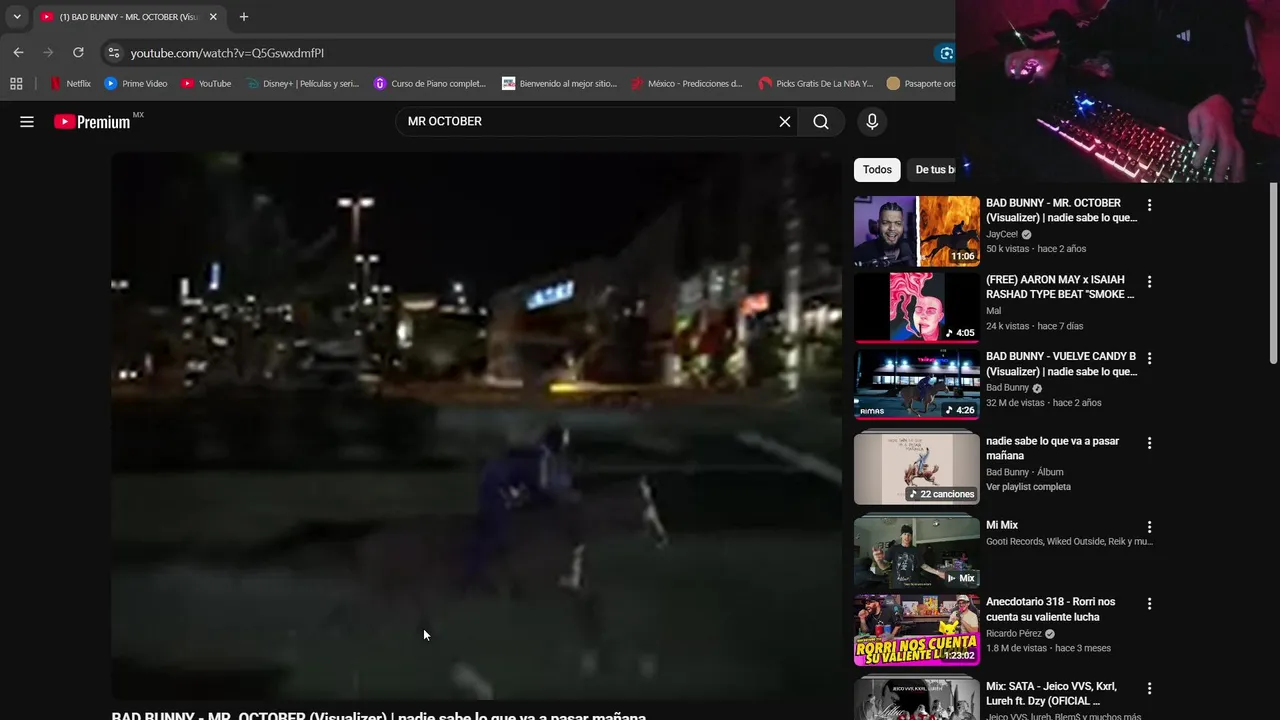Close the BAD BUNNY - MR. OCTOBER tab
Screen dimensions: 1280x720
coord(213,17)
